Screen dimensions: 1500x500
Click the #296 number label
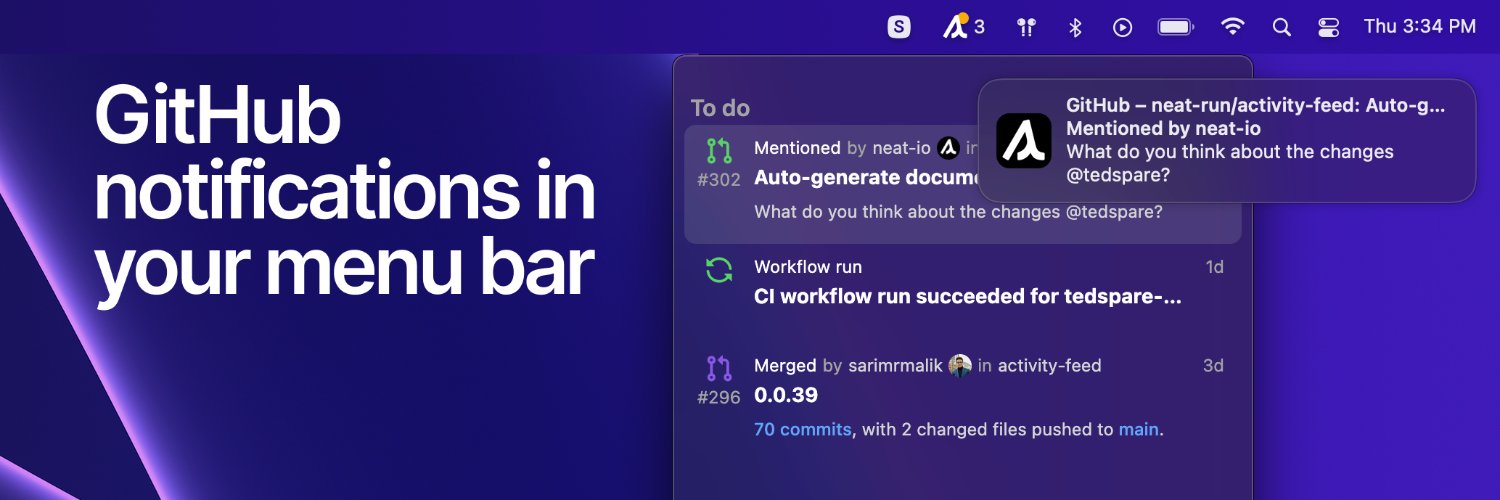(719, 398)
